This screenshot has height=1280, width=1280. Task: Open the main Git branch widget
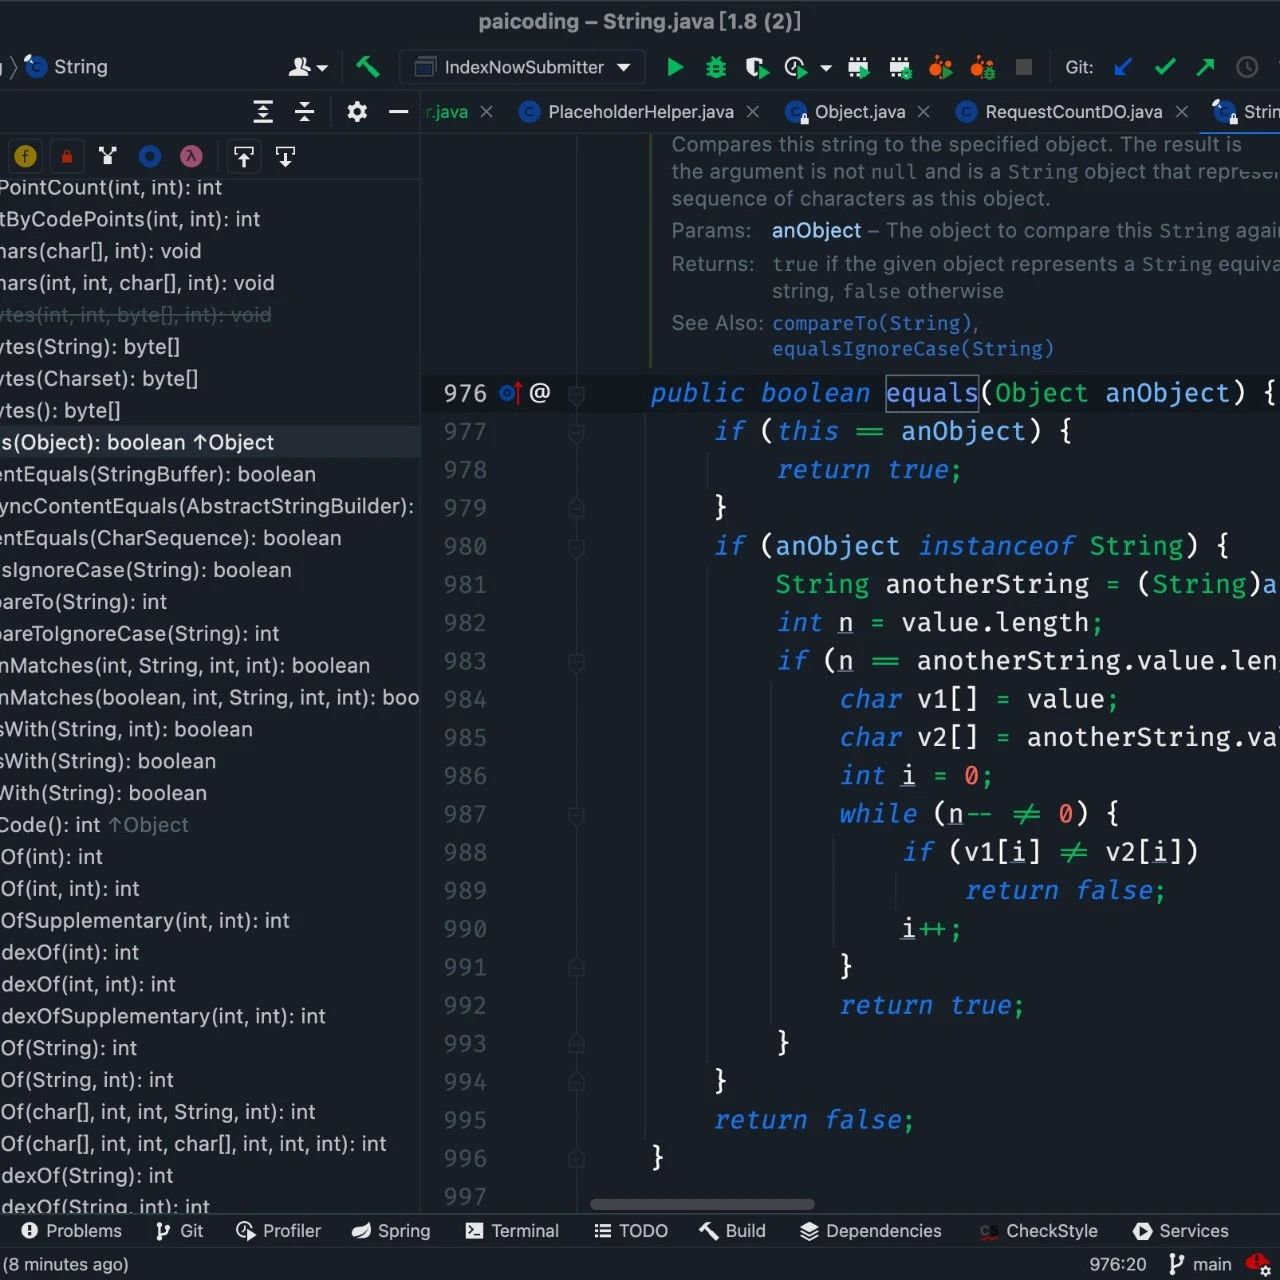1200,1264
